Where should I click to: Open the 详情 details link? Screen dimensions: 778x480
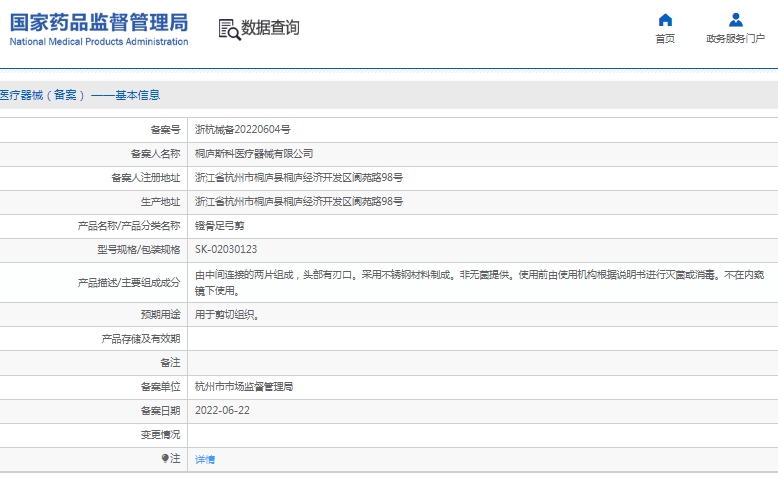pyautogui.click(x=205, y=460)
